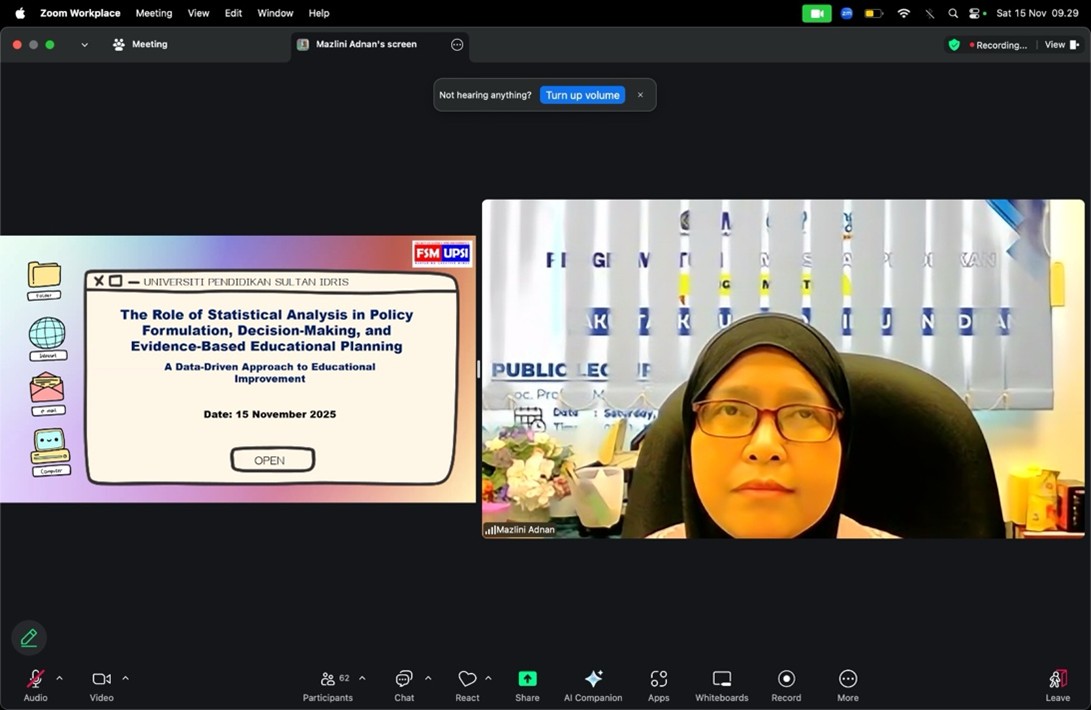
Task: Click the Turn up volume button
Action: coord(582,95)
